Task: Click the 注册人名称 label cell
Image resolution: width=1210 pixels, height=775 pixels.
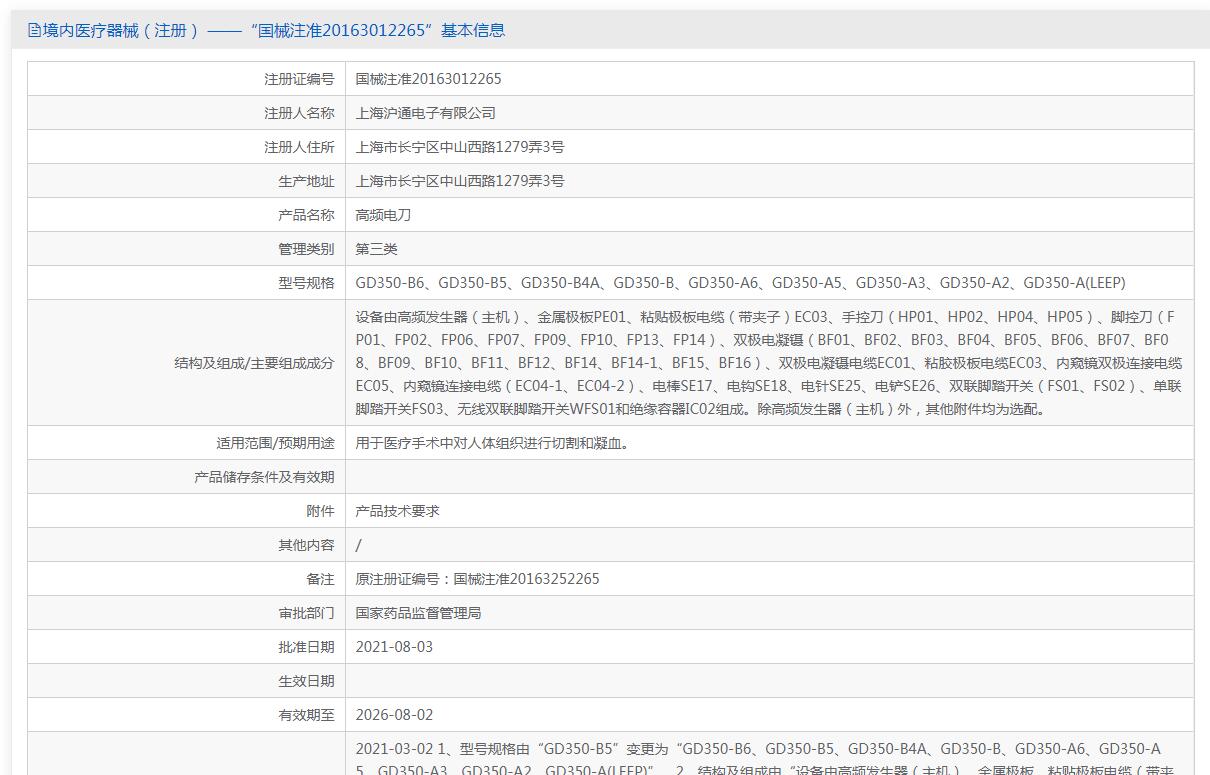Action: [x=187, y=113]
